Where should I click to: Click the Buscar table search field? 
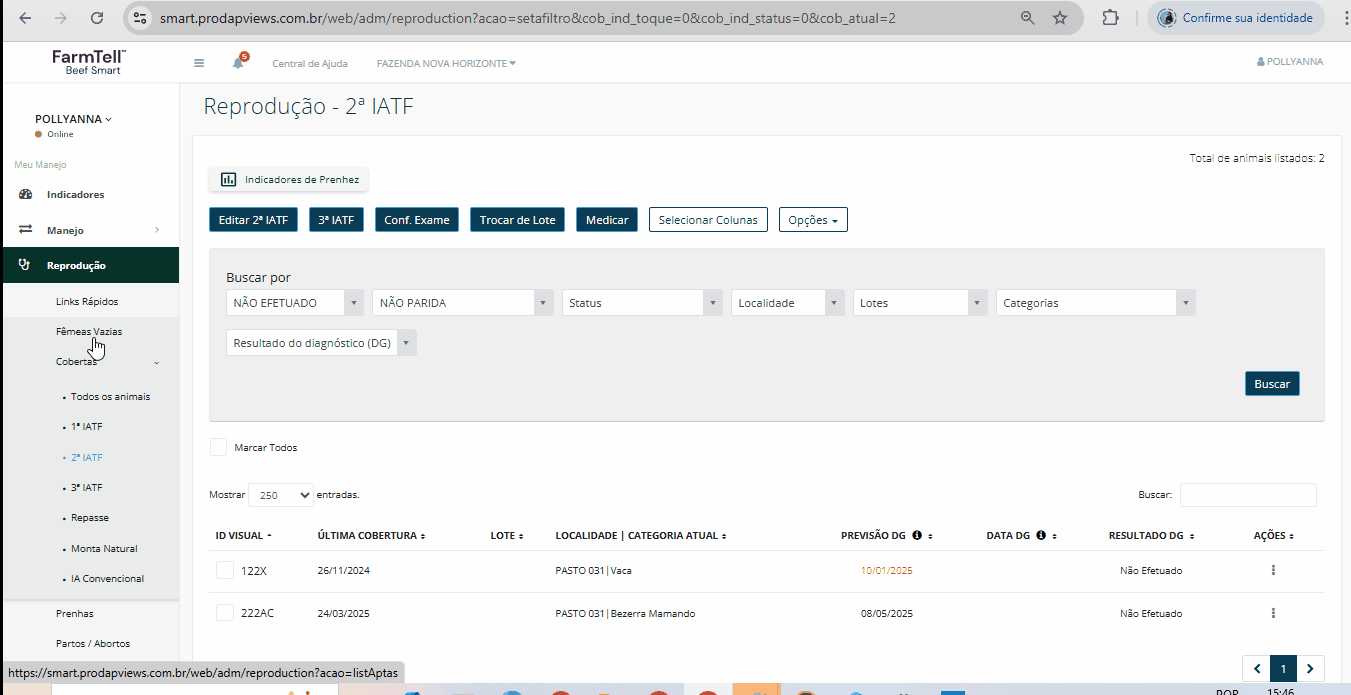tap(1248, 495)
